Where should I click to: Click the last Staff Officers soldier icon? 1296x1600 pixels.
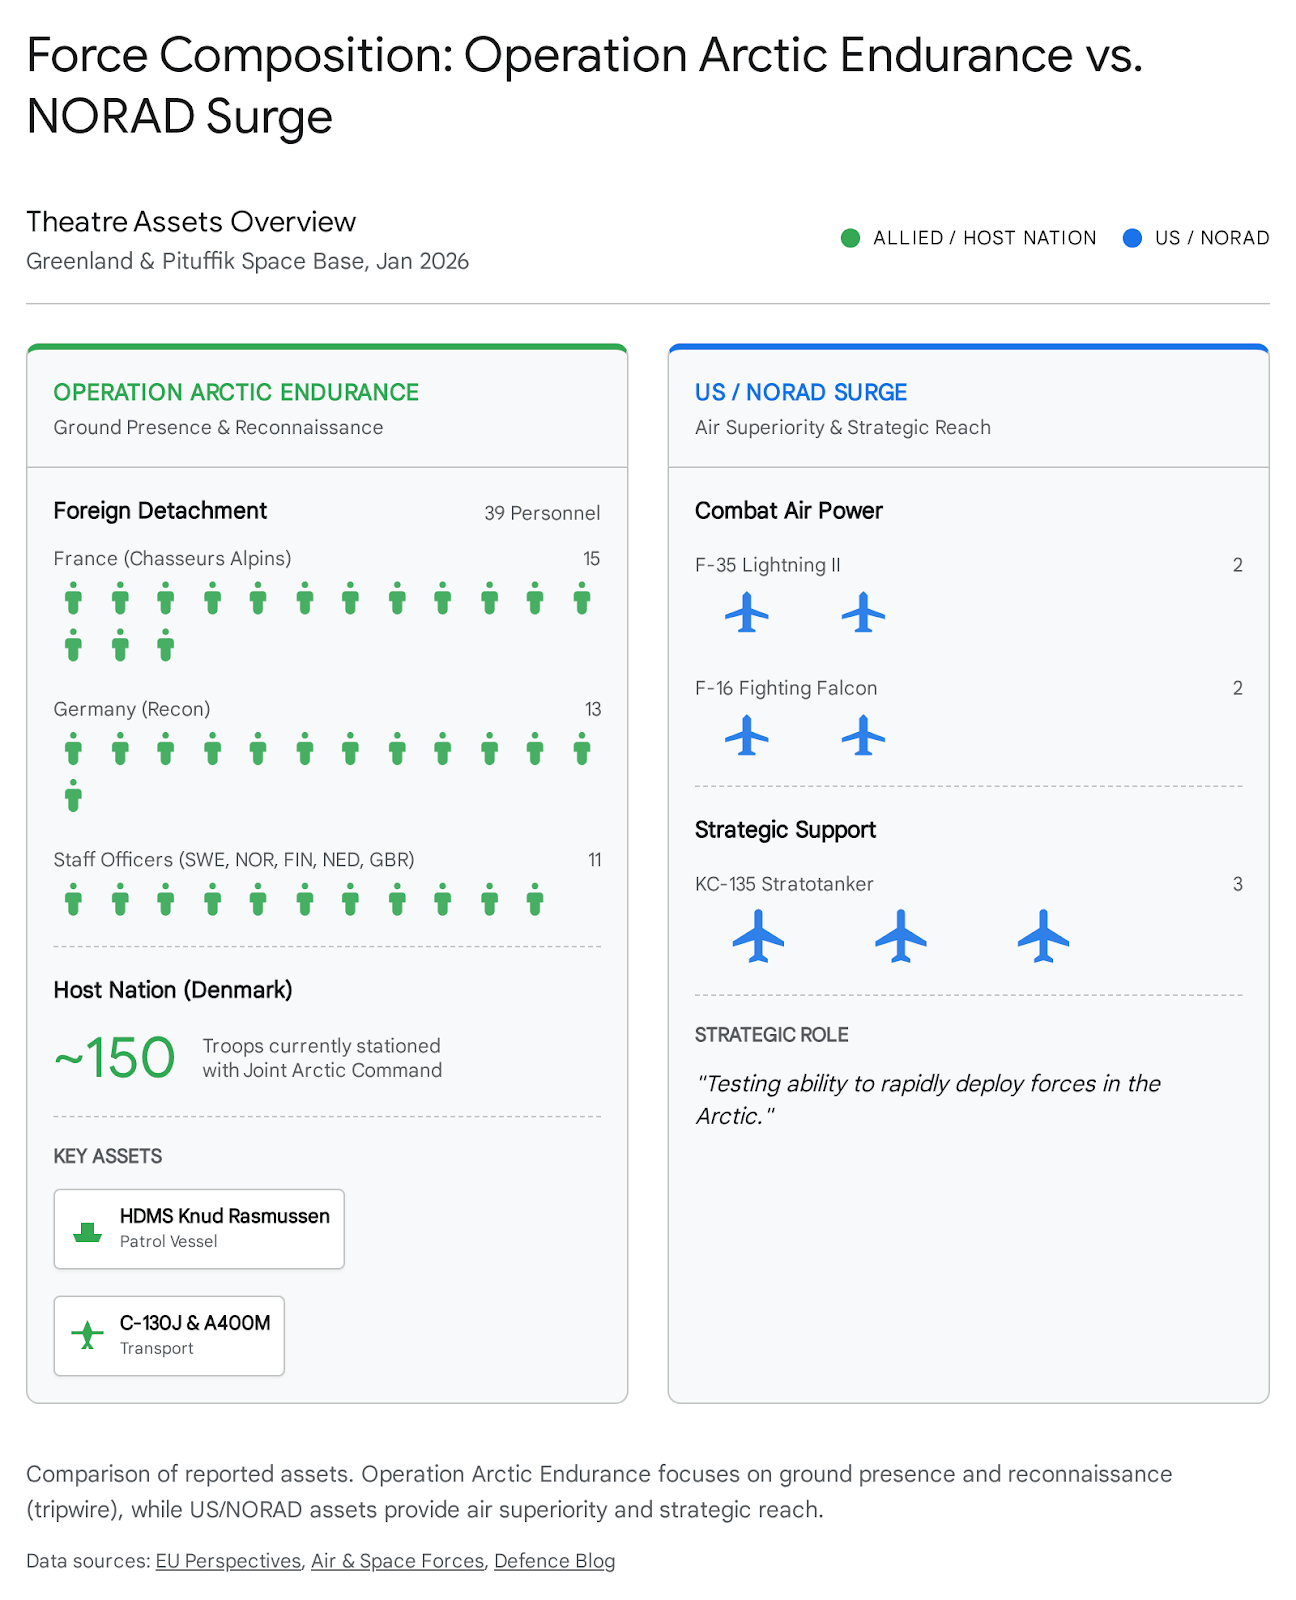535,899
